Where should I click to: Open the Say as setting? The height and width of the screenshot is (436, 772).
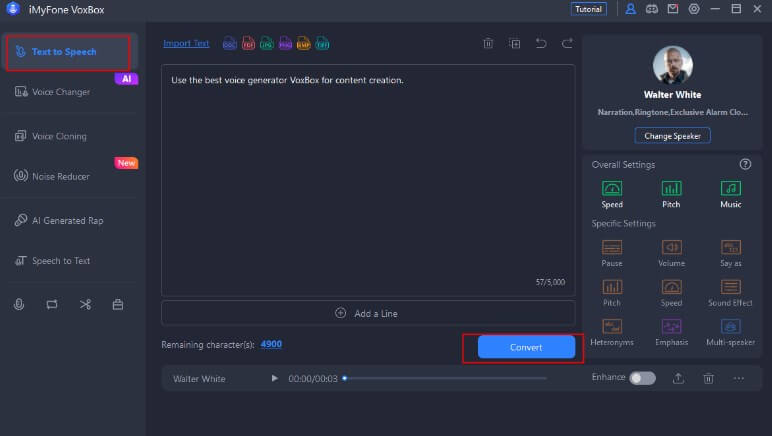point(731,253)
